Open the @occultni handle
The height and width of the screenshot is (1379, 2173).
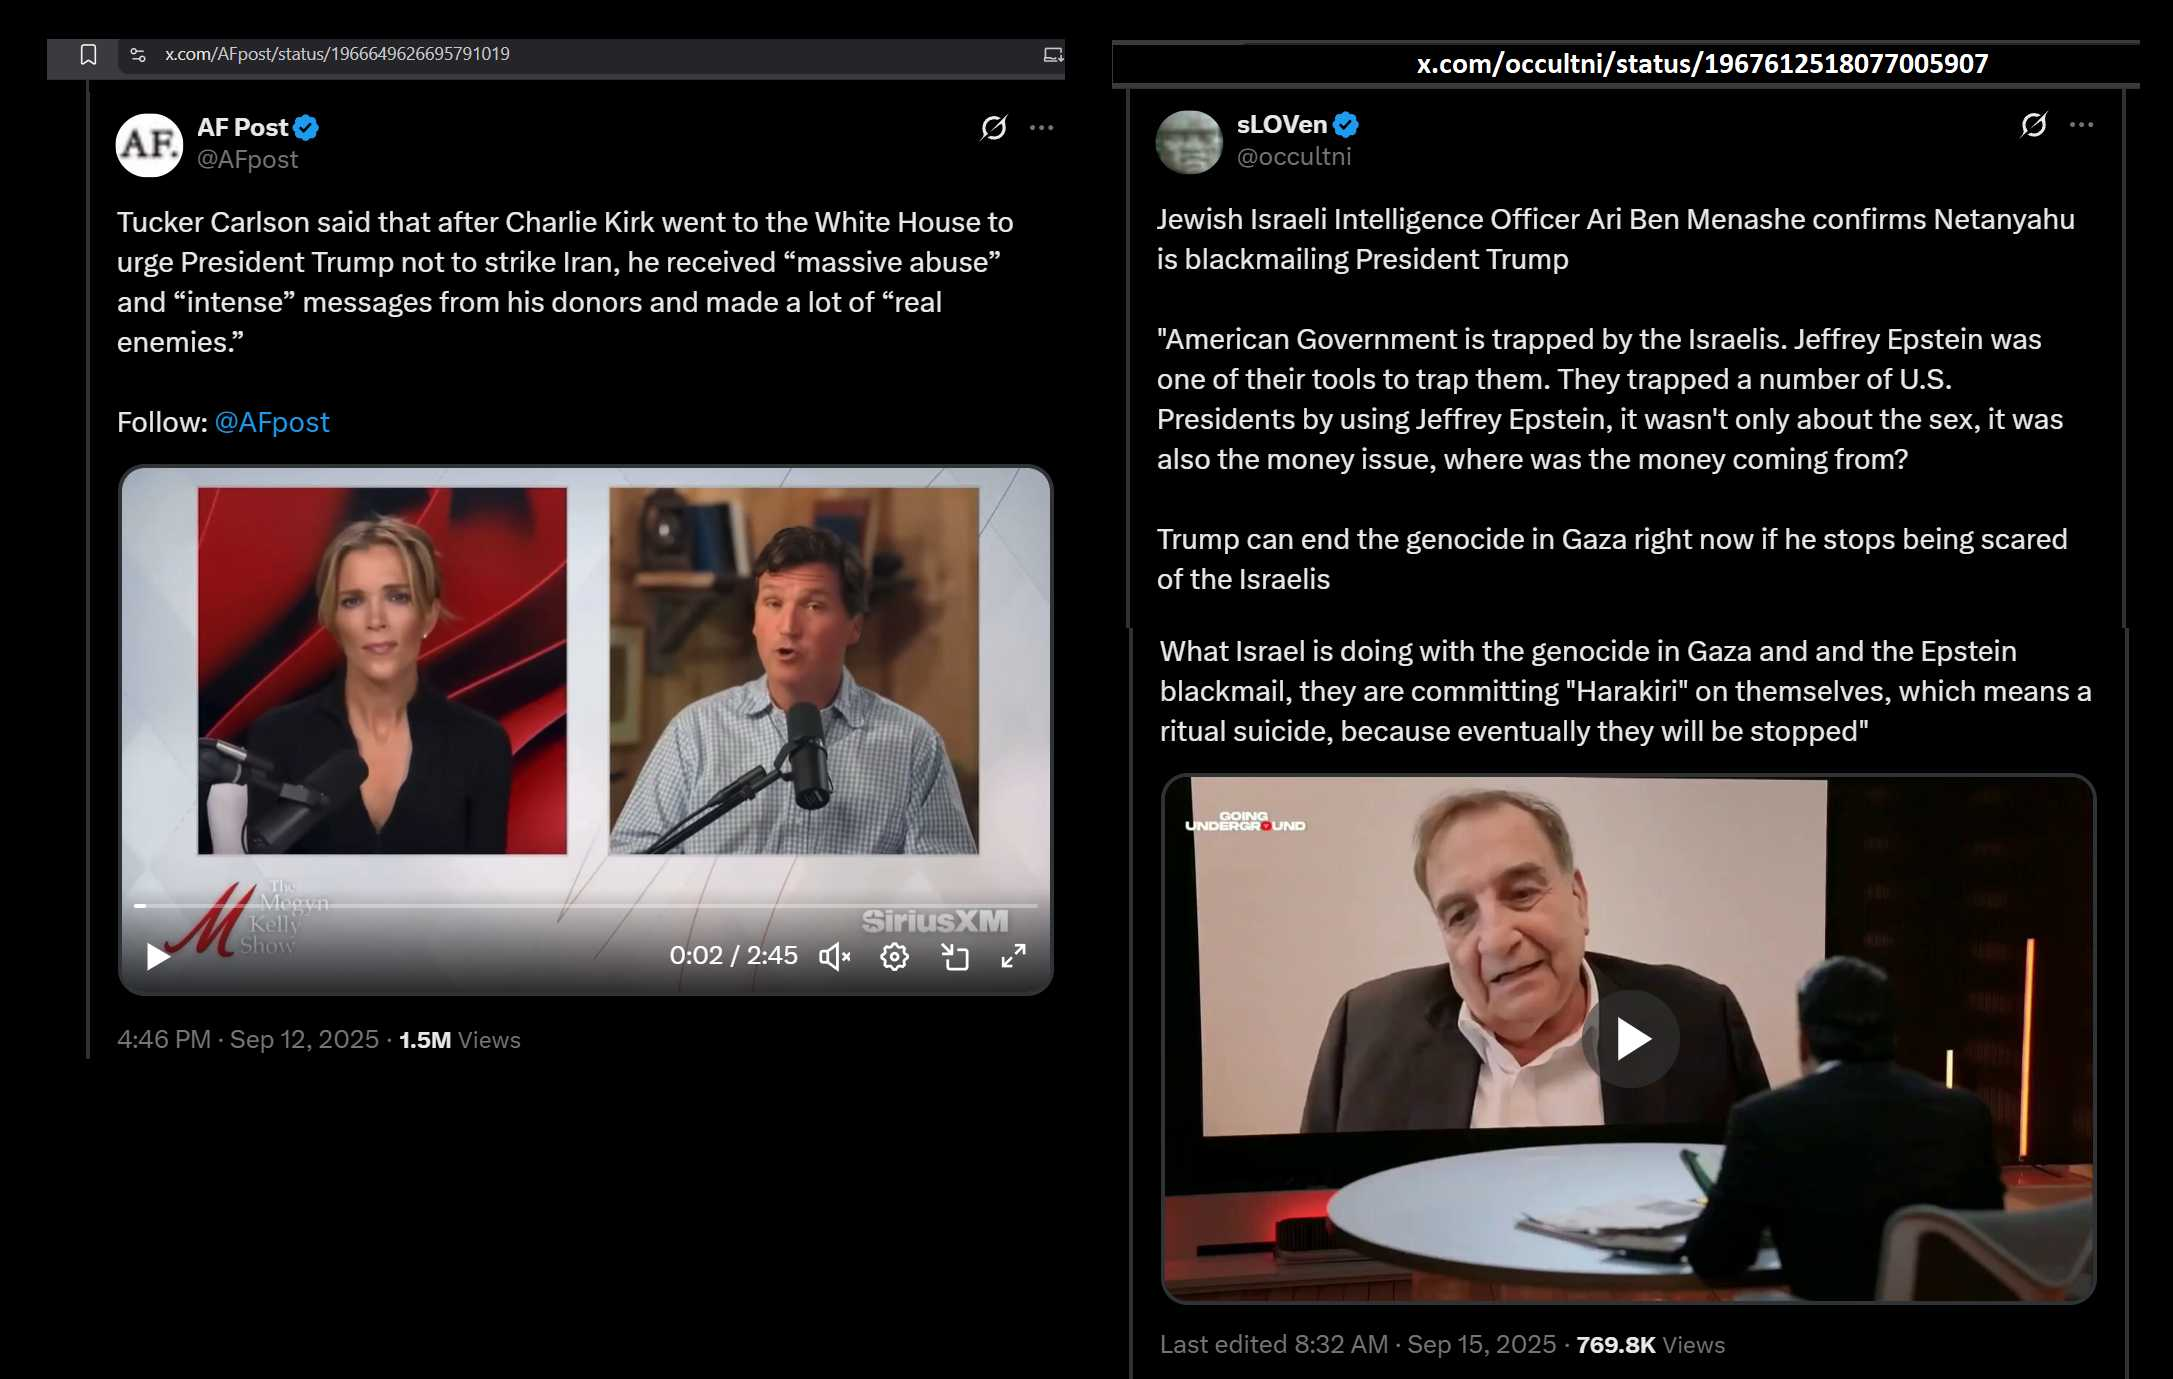[1294, 156]
